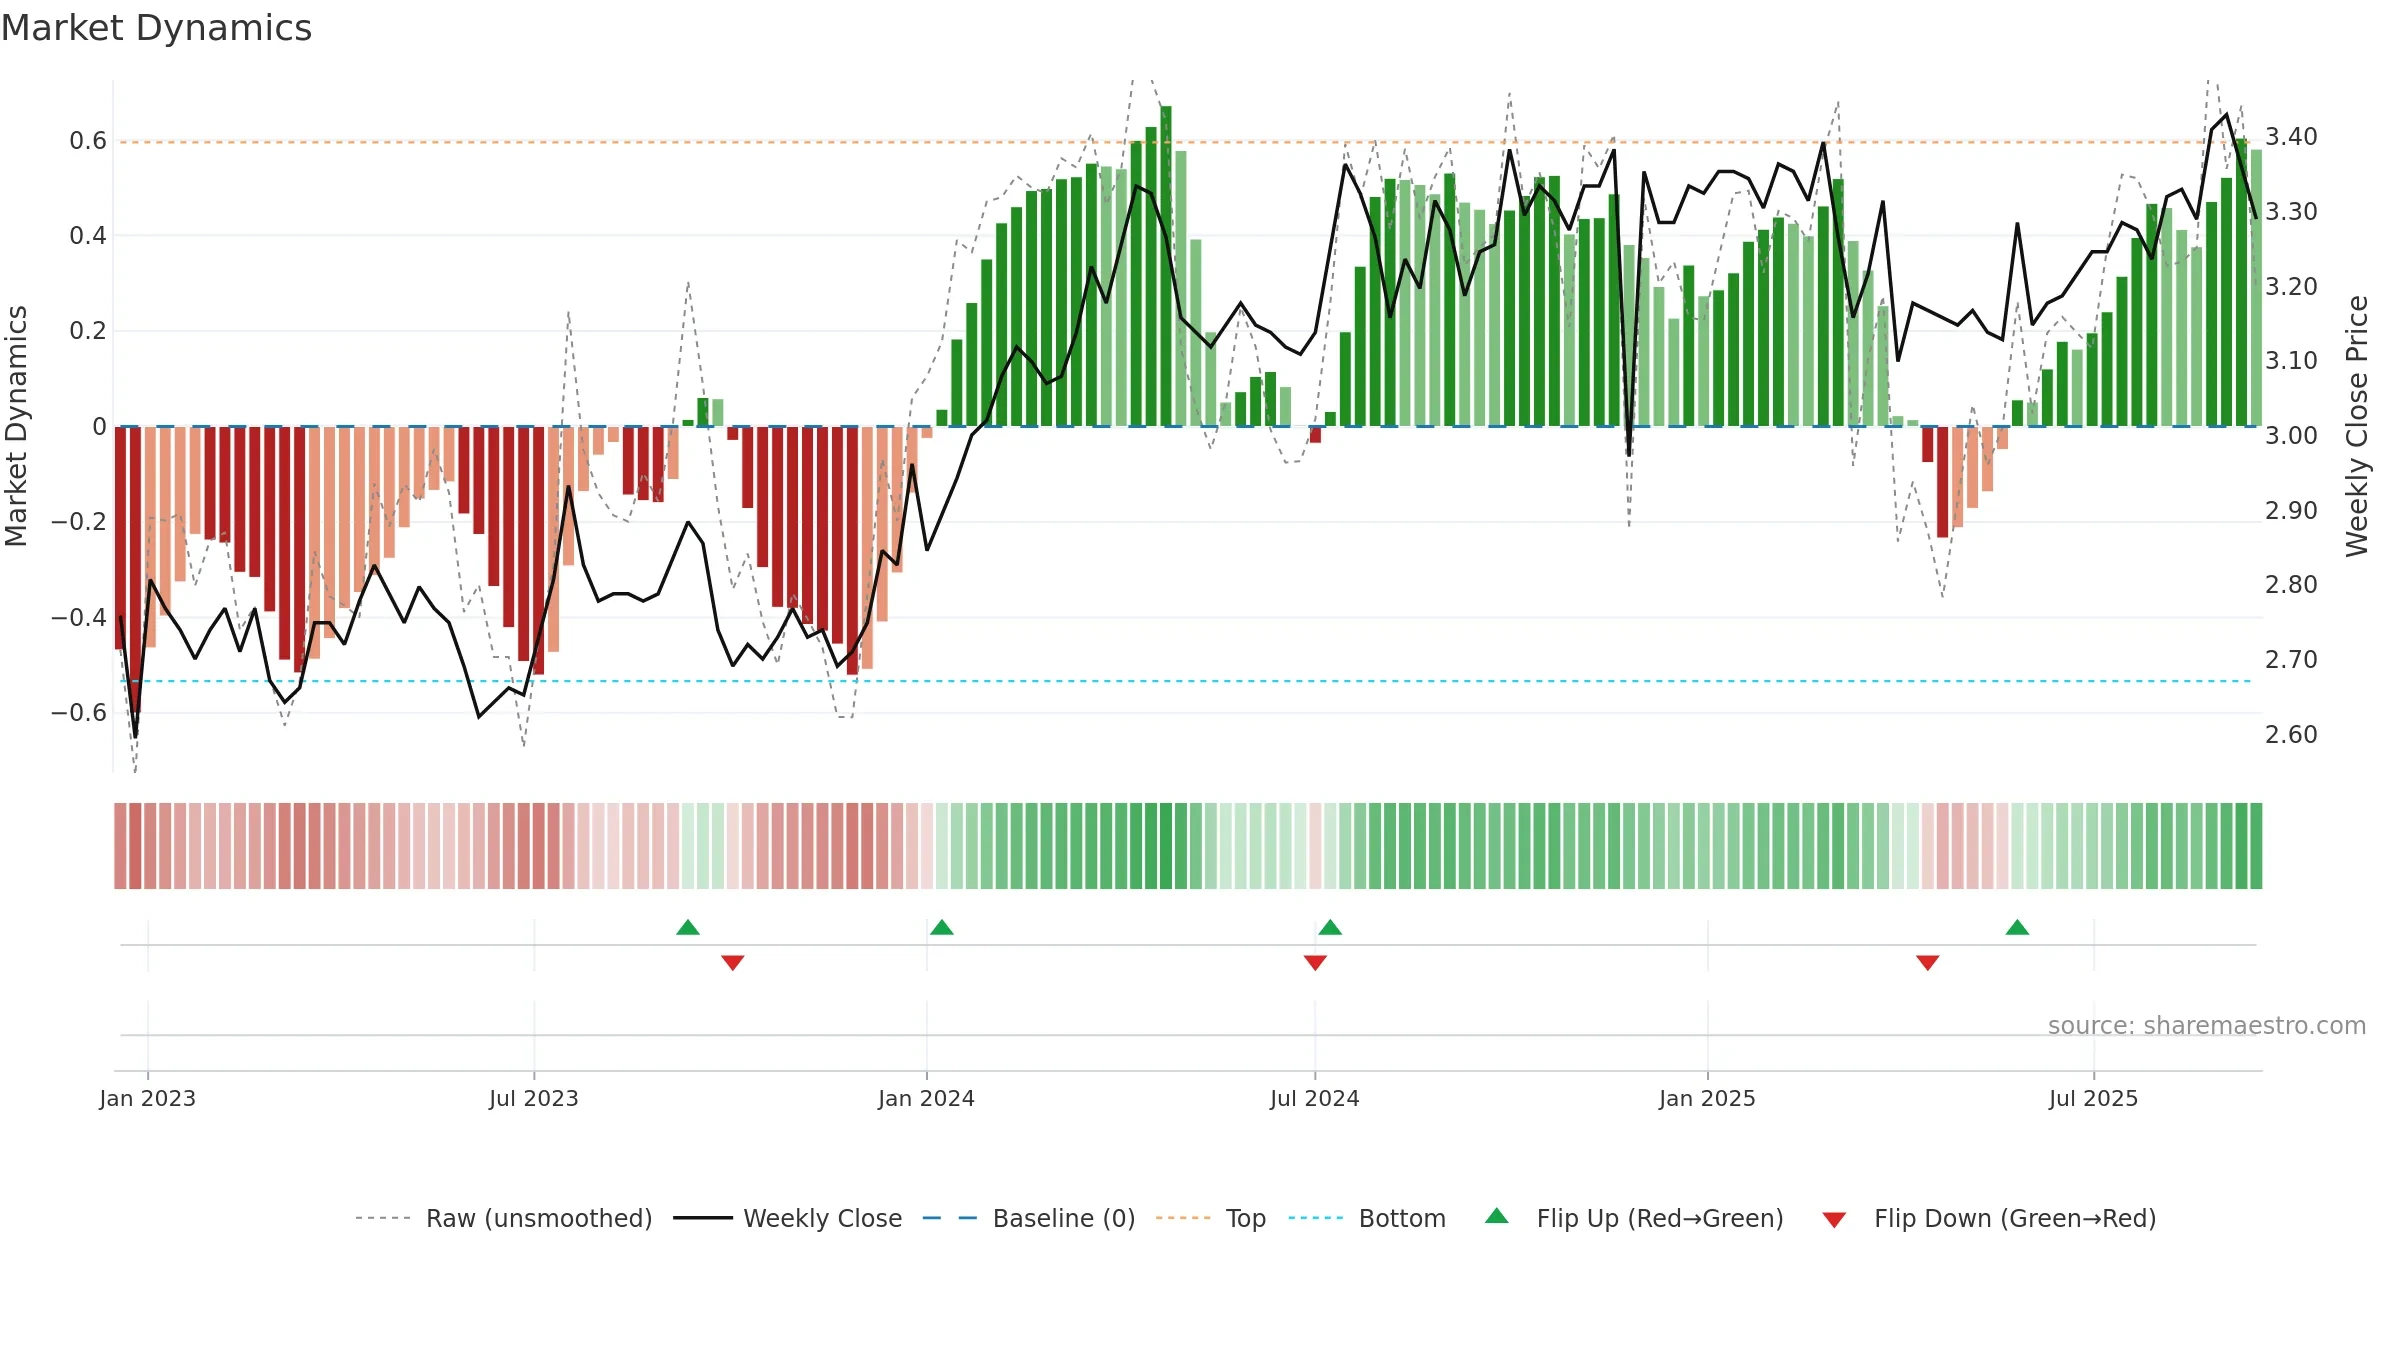This screenshot has height=1350, width=2400.
Task: Toggle the Raw (unsmoothed) legend entry
Action: (x=503, y=1218)
